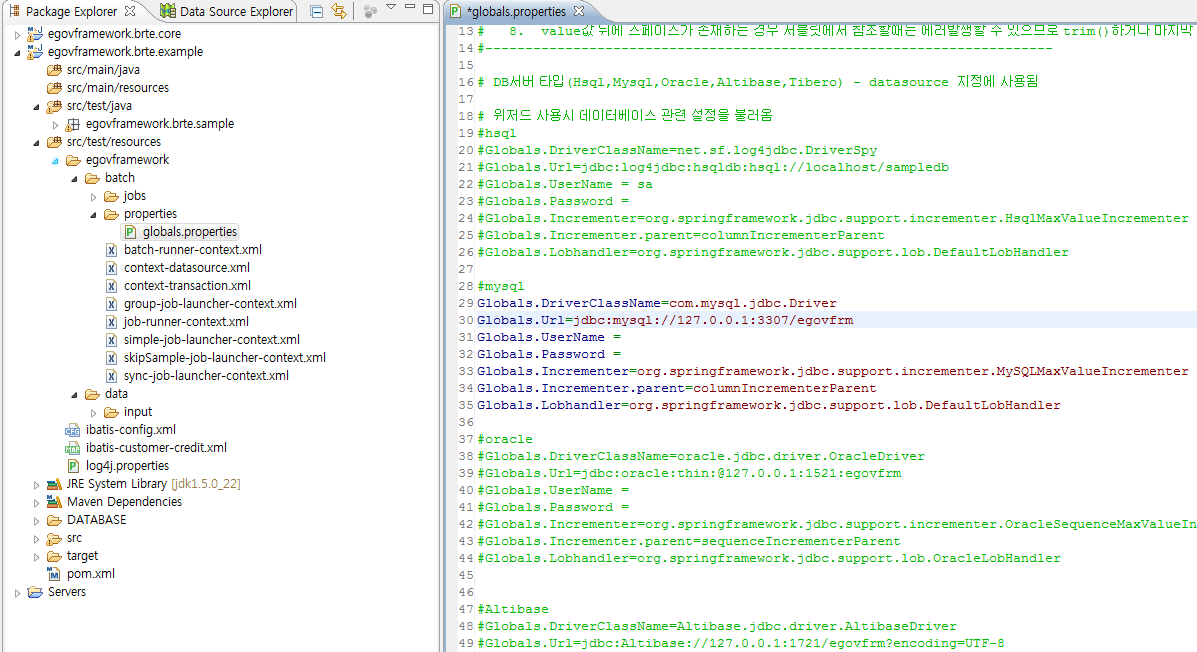Click the batch-runner-context.xml file icon
The width and height of the screenshot is (1197, 652).
point(112,250)
